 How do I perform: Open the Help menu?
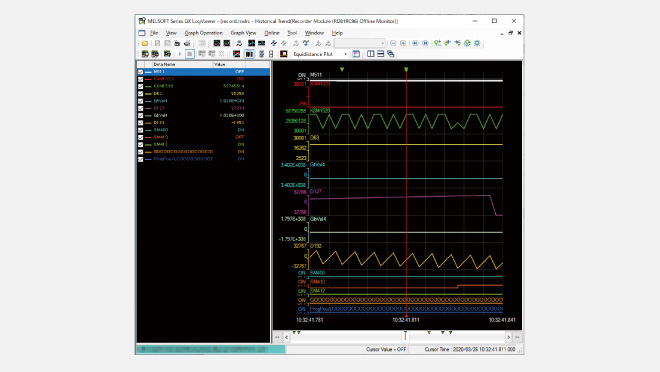pyautogui.click(x=337, y=33)
